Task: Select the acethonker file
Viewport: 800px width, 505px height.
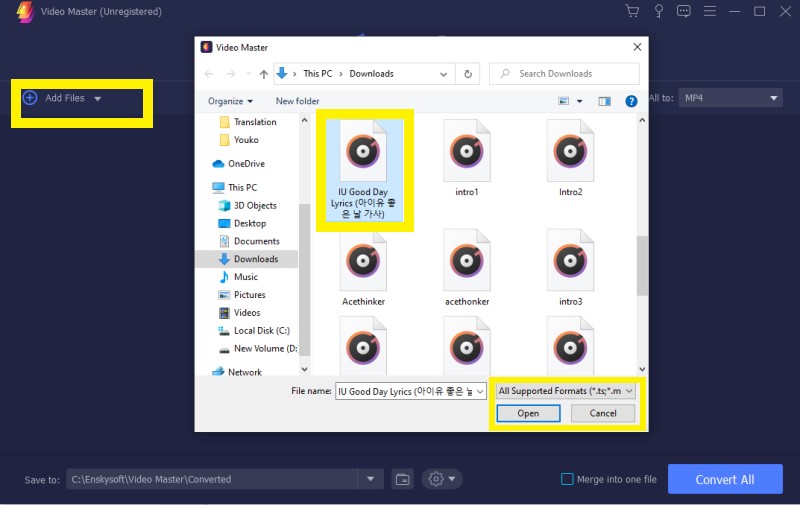Action: (x=467, y=268)
